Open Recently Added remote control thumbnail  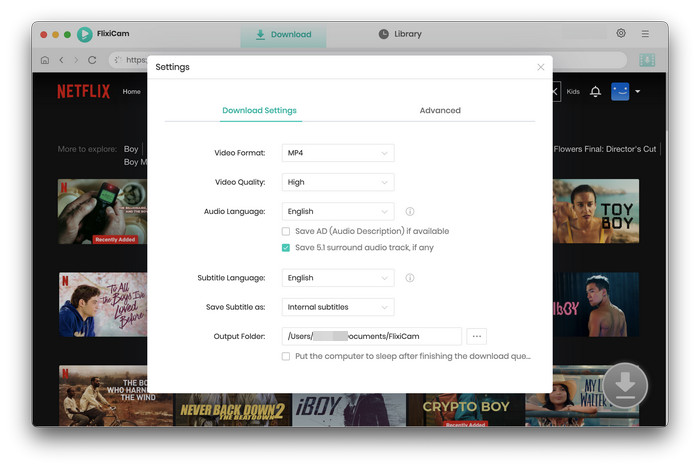click(x=102, y=212)
